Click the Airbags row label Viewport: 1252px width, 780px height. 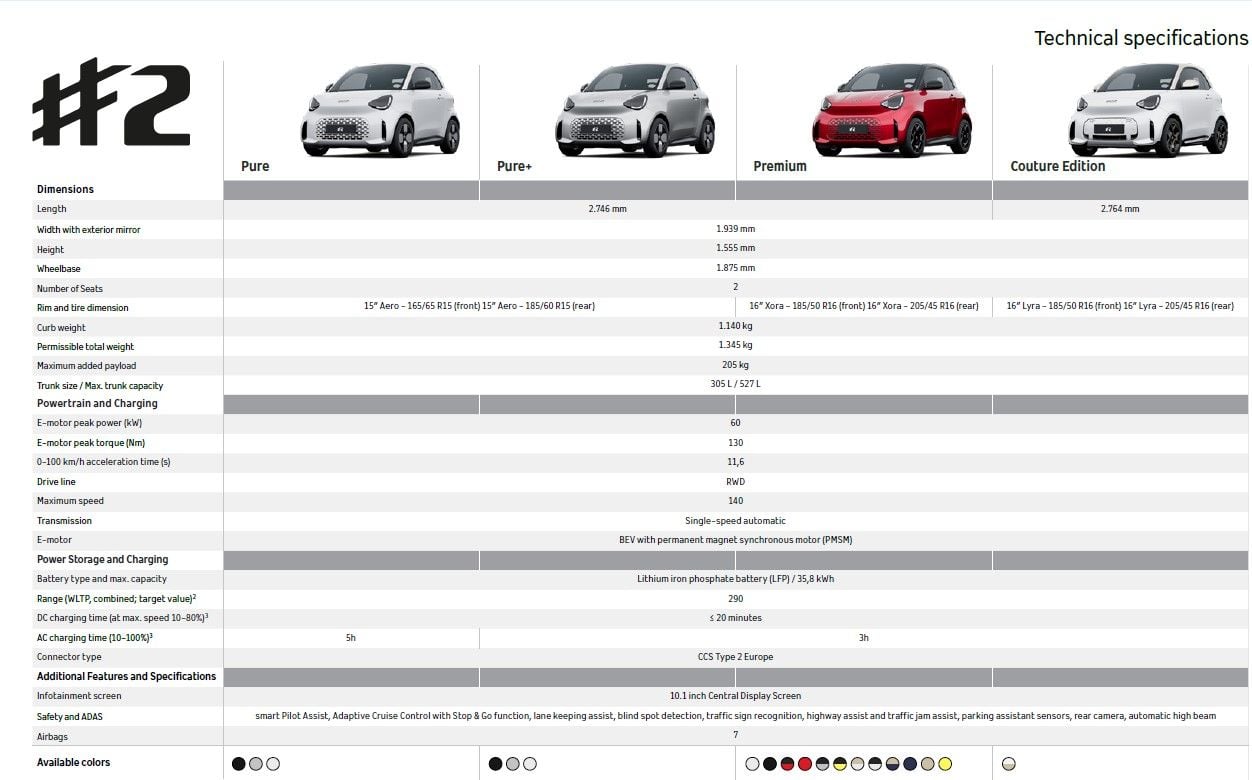click(x=51, y=735)
